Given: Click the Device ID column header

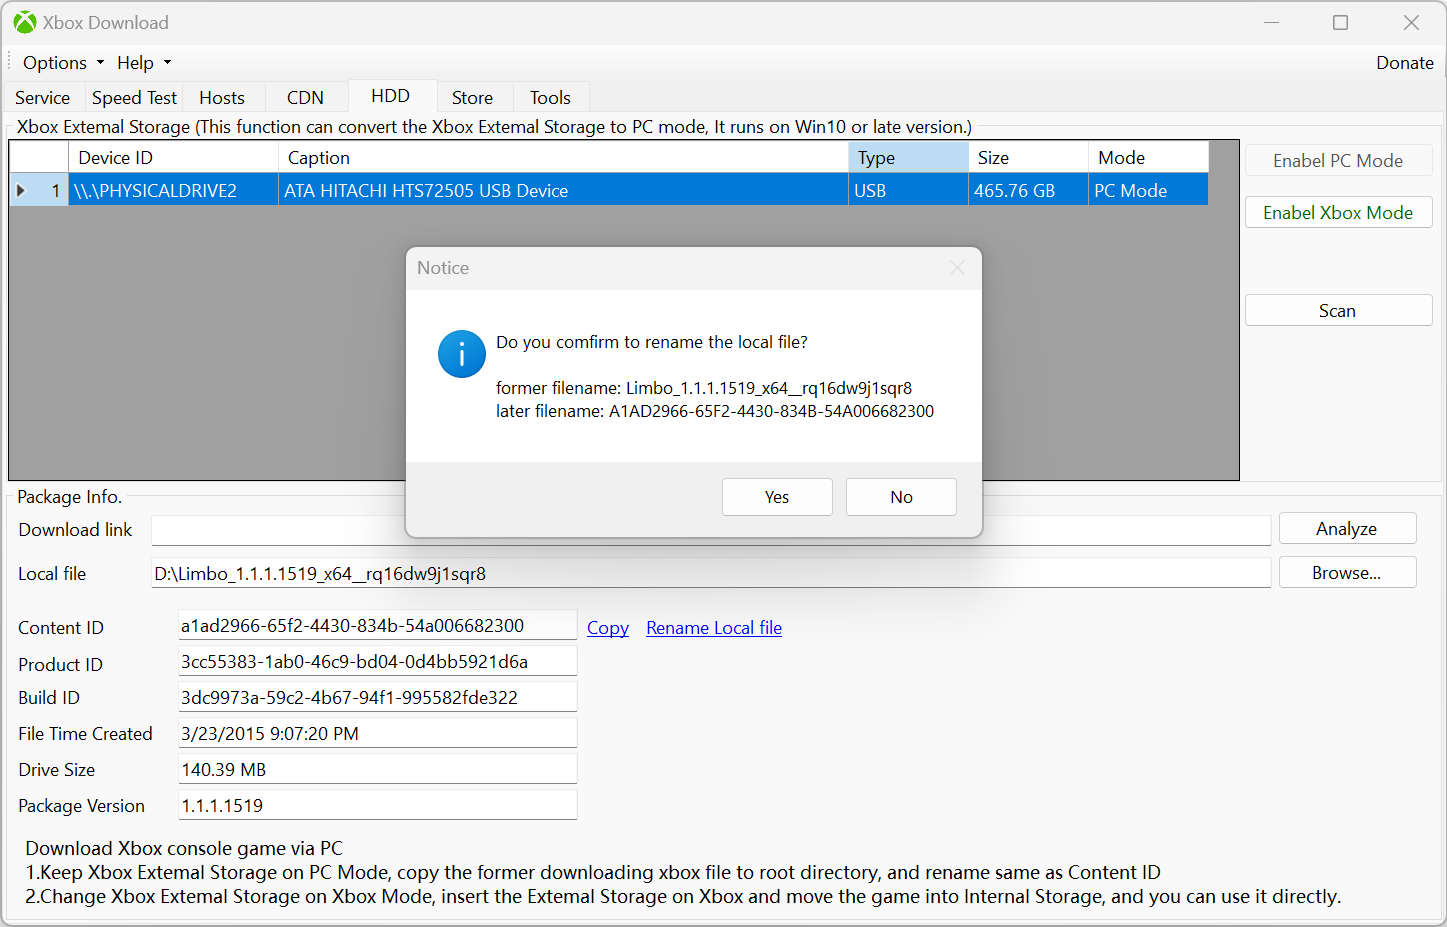Looking at the screenshot, I should tap(173, 158).
